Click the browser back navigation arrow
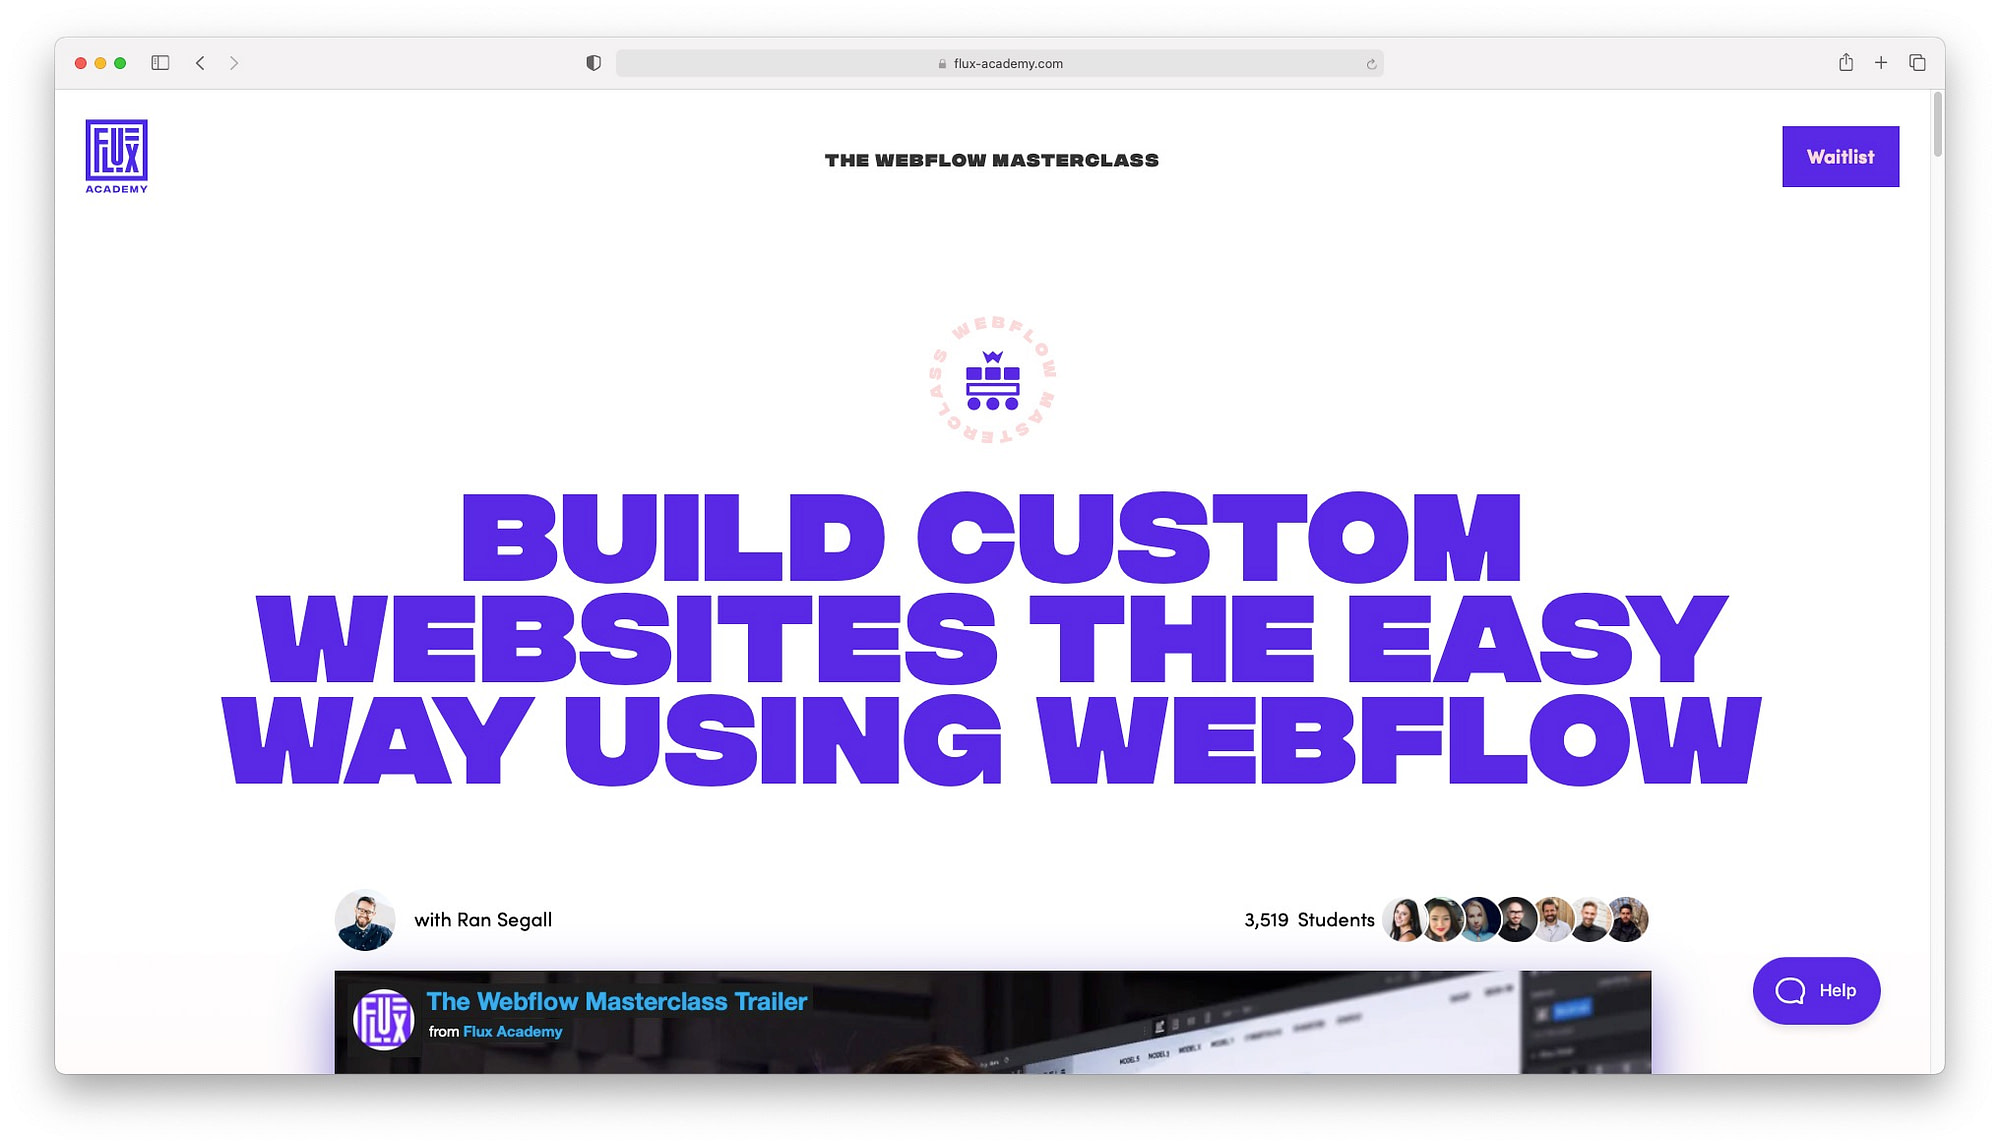Screen dimensions: 2000x1147 pos(202,63)
